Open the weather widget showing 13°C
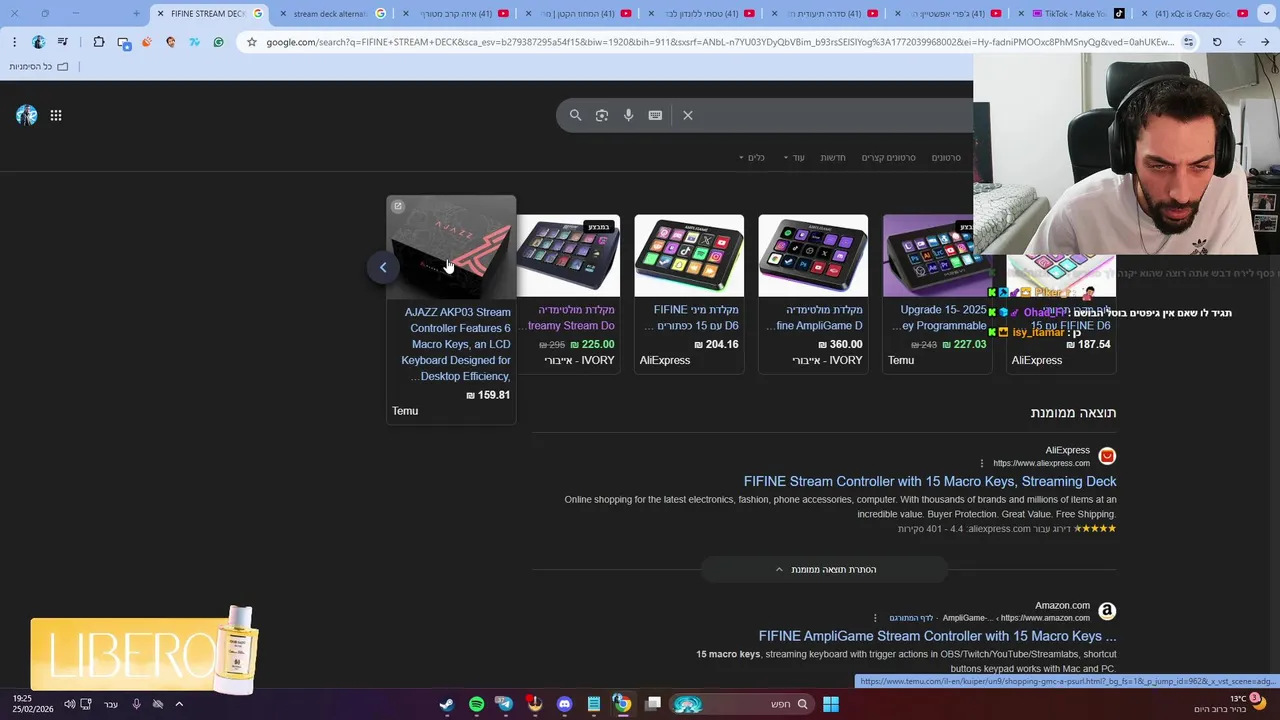The width and height of the screenshot is (1280, 720). [1229, 704]
